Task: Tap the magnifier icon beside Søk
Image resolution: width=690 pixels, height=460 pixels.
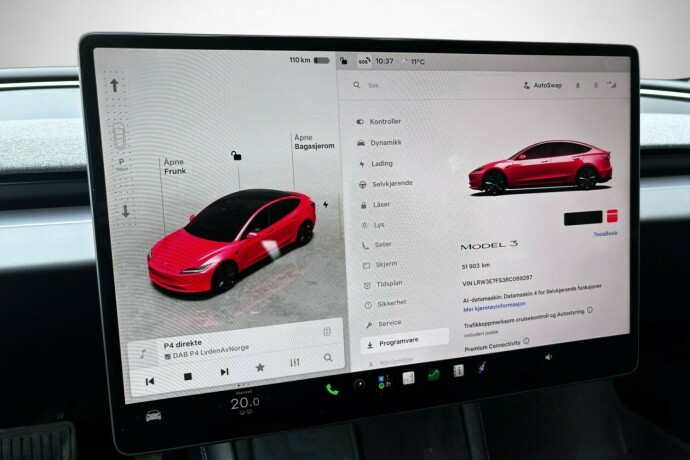Action: click(x=357, y=85)
